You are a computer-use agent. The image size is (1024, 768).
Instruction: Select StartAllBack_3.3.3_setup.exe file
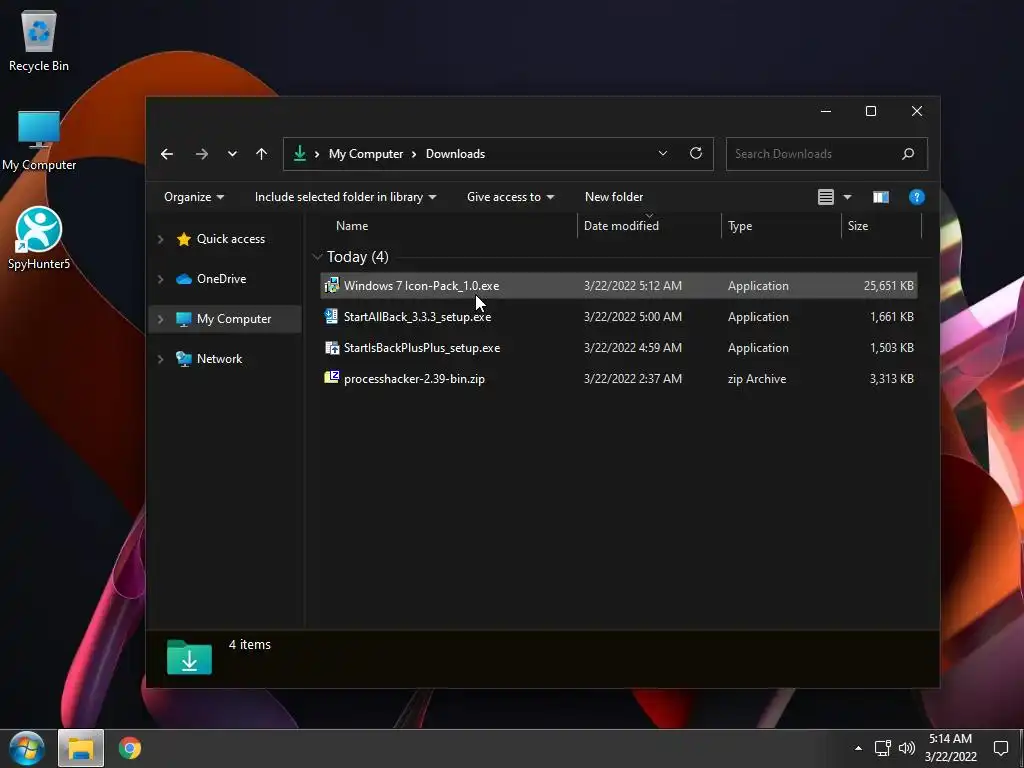[x=618, y=317]
